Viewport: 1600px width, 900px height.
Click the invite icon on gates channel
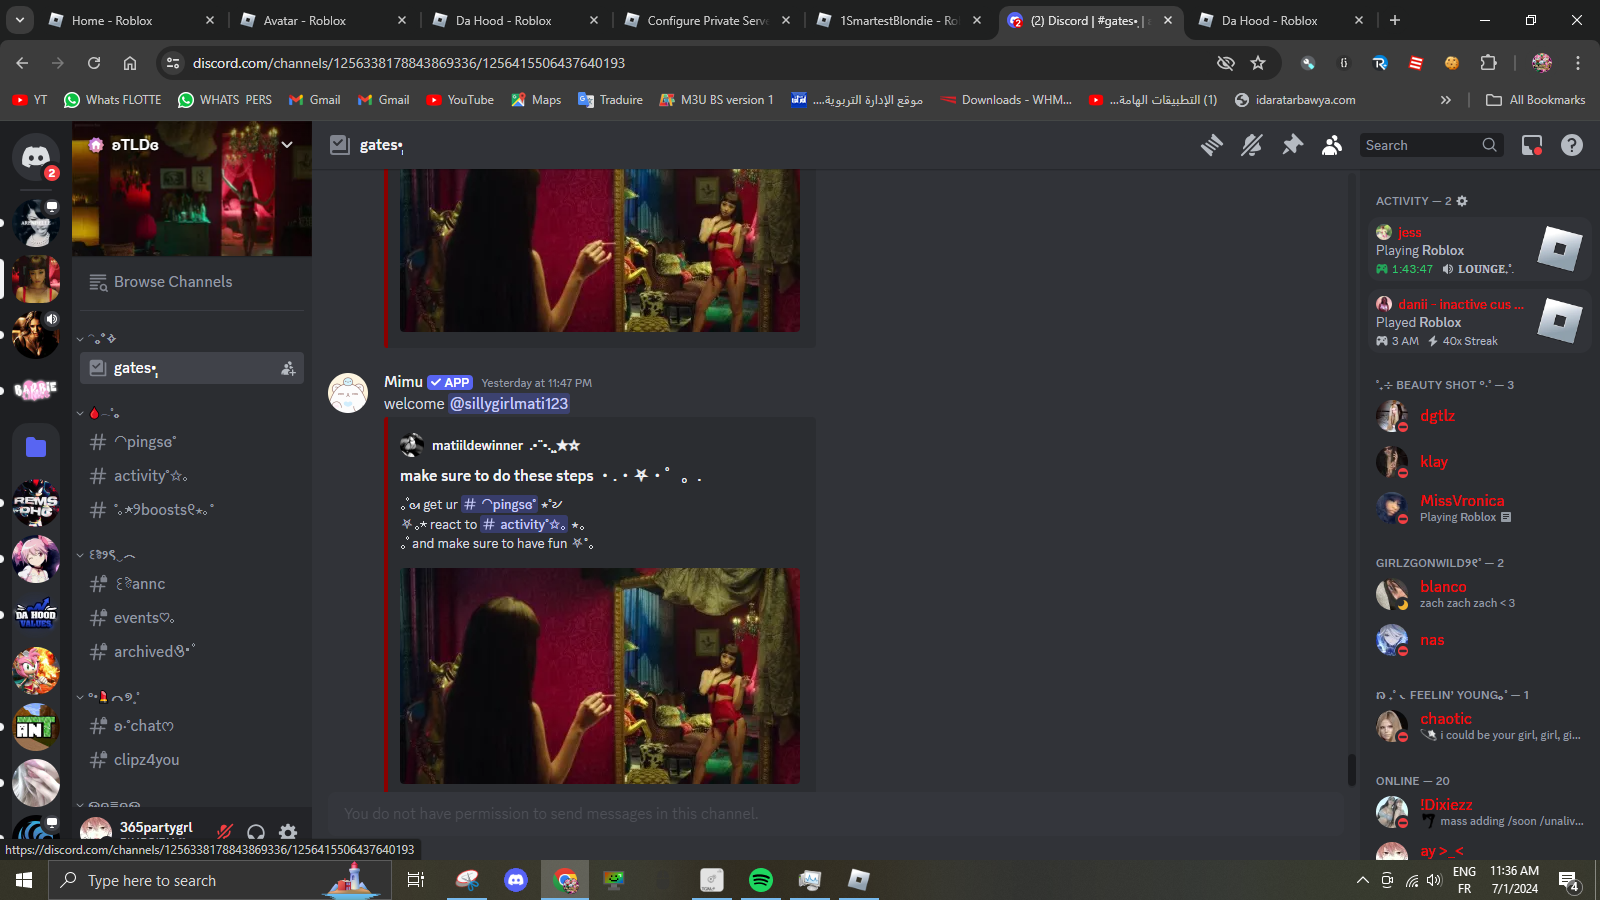point(288,368)
